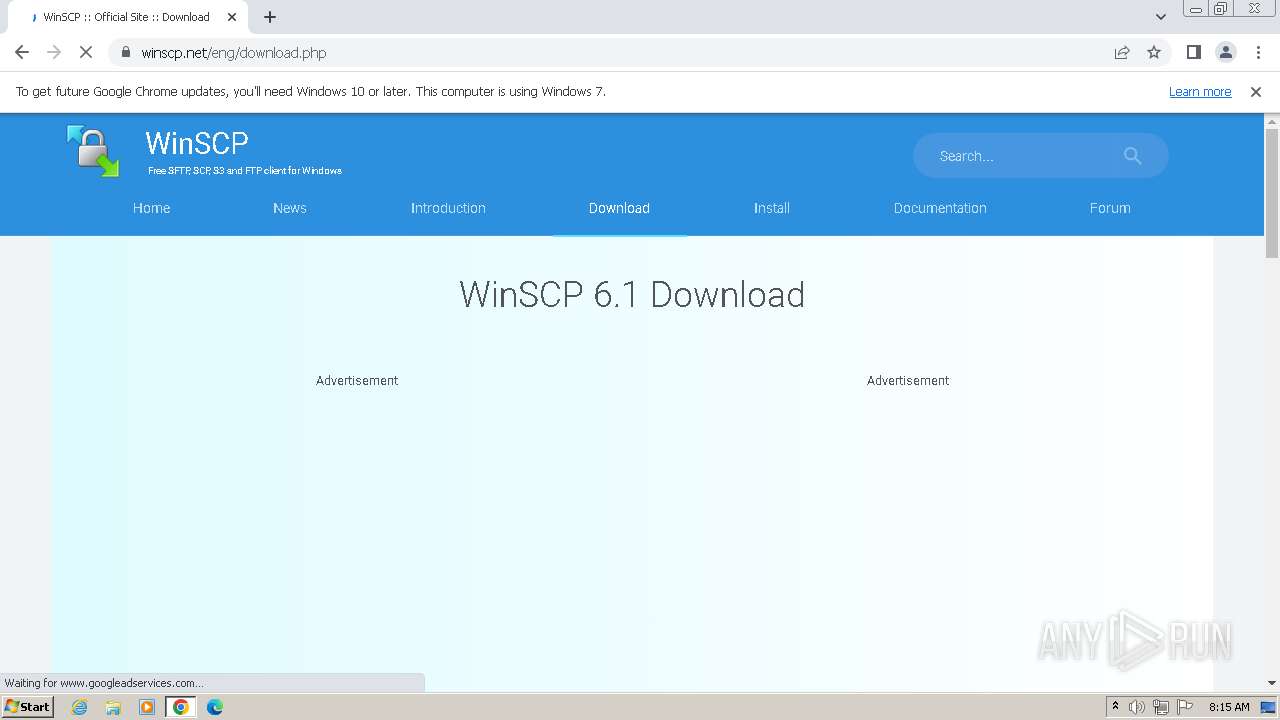Image resolution: width=1280 pixels, height=720 pixels.
Task: Click the WinSCP 6.1 Download heading
Action: click(632, 295)
